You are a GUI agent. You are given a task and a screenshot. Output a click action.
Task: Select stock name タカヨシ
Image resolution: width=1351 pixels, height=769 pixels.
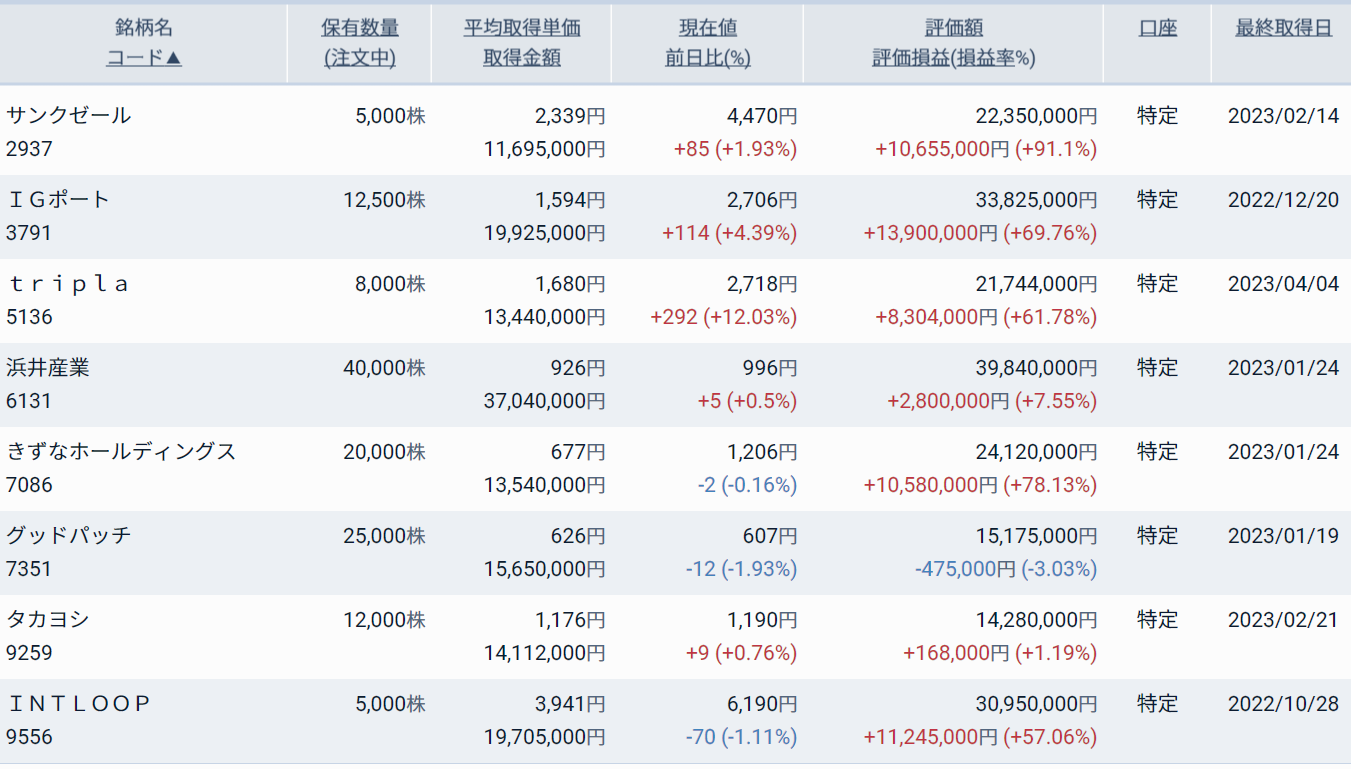coord(48,619)
